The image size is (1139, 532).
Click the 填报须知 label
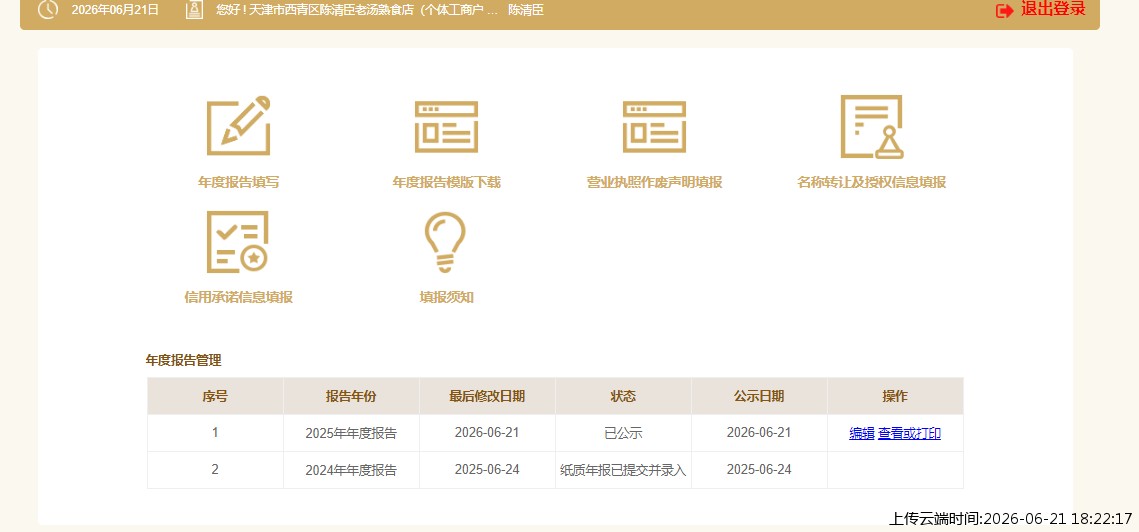pyautogui.click(x=446, y=297)
